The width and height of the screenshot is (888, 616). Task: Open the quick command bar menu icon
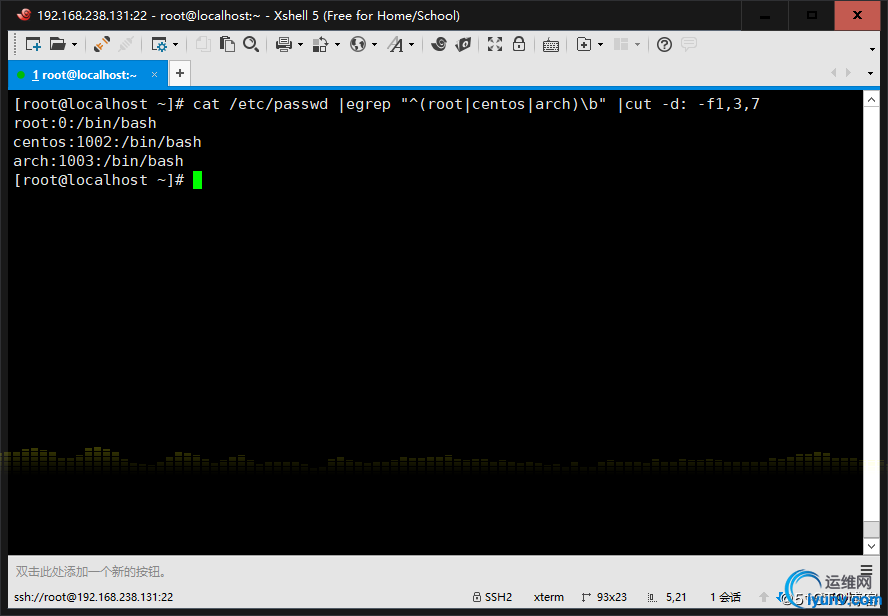[x=866, y=569]
